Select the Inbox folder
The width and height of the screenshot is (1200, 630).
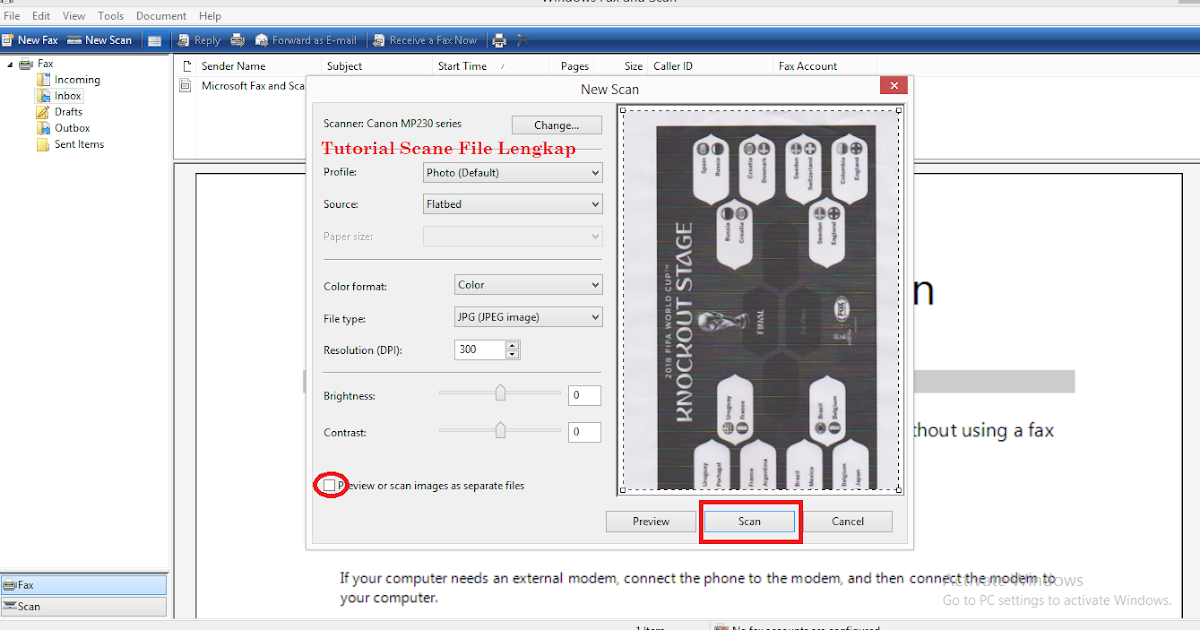point(64,95)
